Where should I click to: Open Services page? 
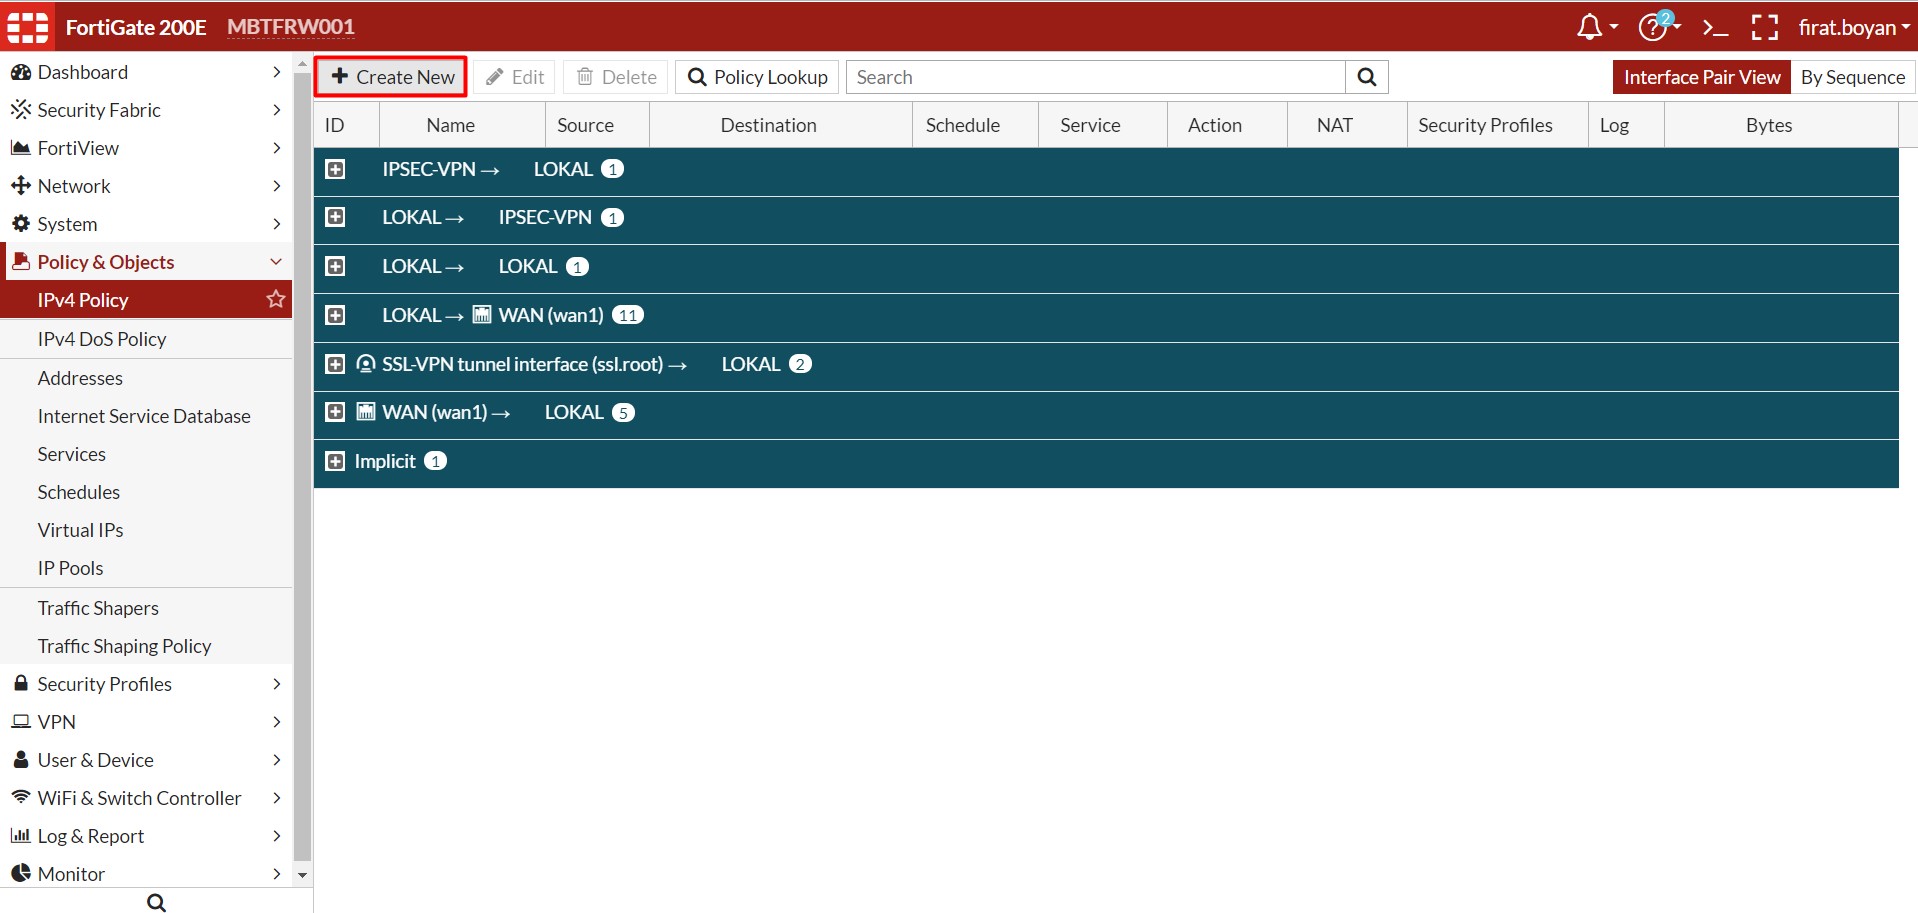(x=146, y=454)
